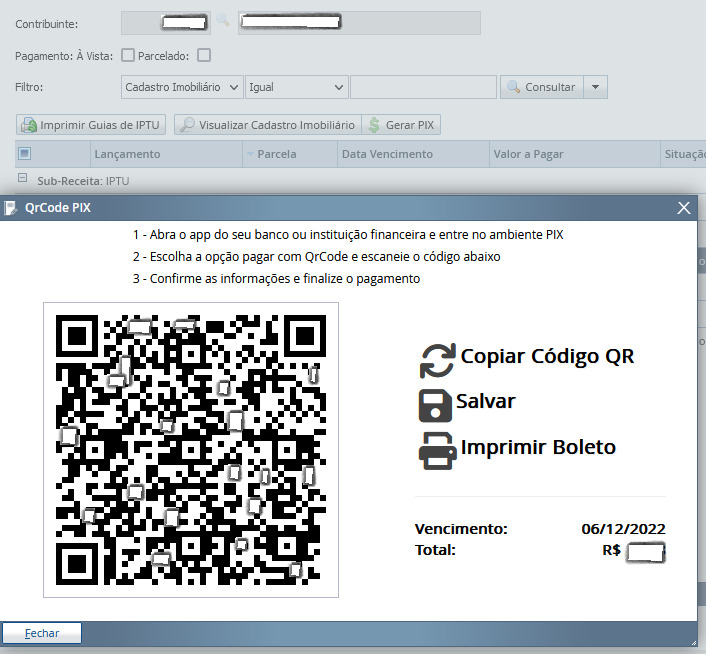Click the Gerar PIX button
This screenshot has width=706, height=654.
[x=401, y=125]
